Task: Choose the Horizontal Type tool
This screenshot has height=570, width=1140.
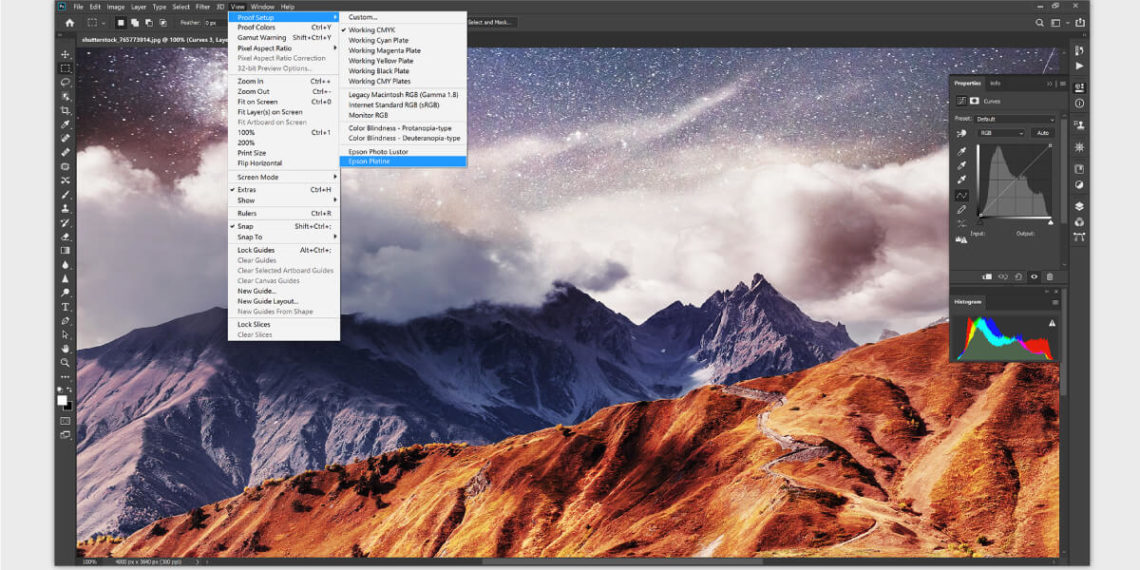Action: (66, 307)
